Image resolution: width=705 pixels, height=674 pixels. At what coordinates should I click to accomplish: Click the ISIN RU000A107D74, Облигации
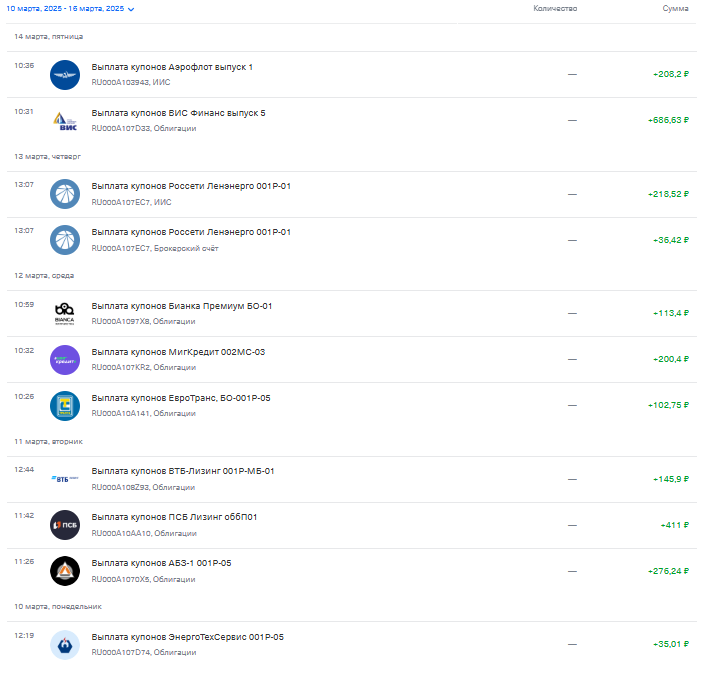pyautogui.click(x=144, y=652)
